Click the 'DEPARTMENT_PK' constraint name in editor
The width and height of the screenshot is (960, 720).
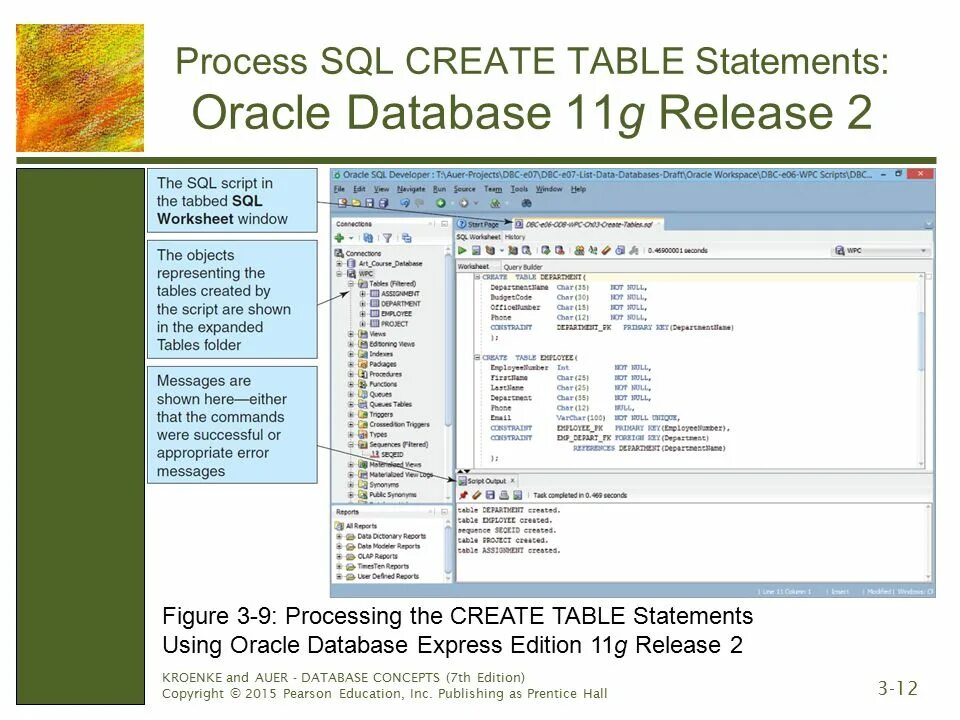(583, 328)
